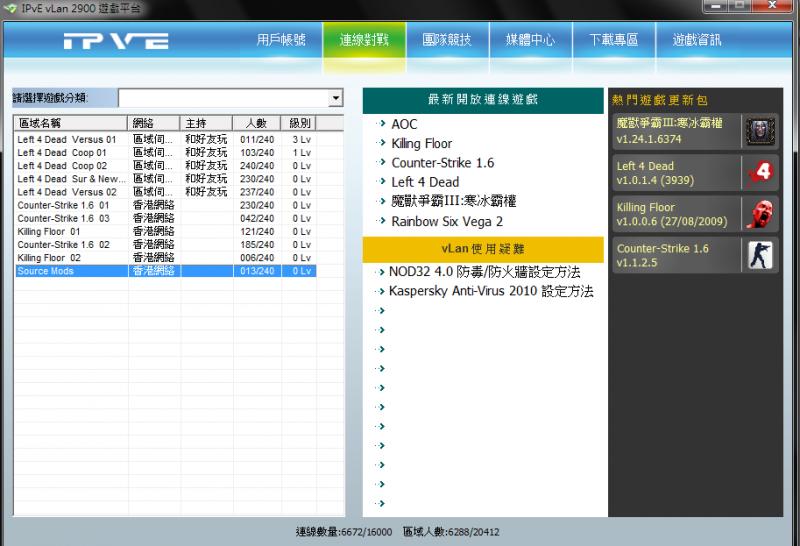
Task: Open the AOC game link
Action: (404, 124)
